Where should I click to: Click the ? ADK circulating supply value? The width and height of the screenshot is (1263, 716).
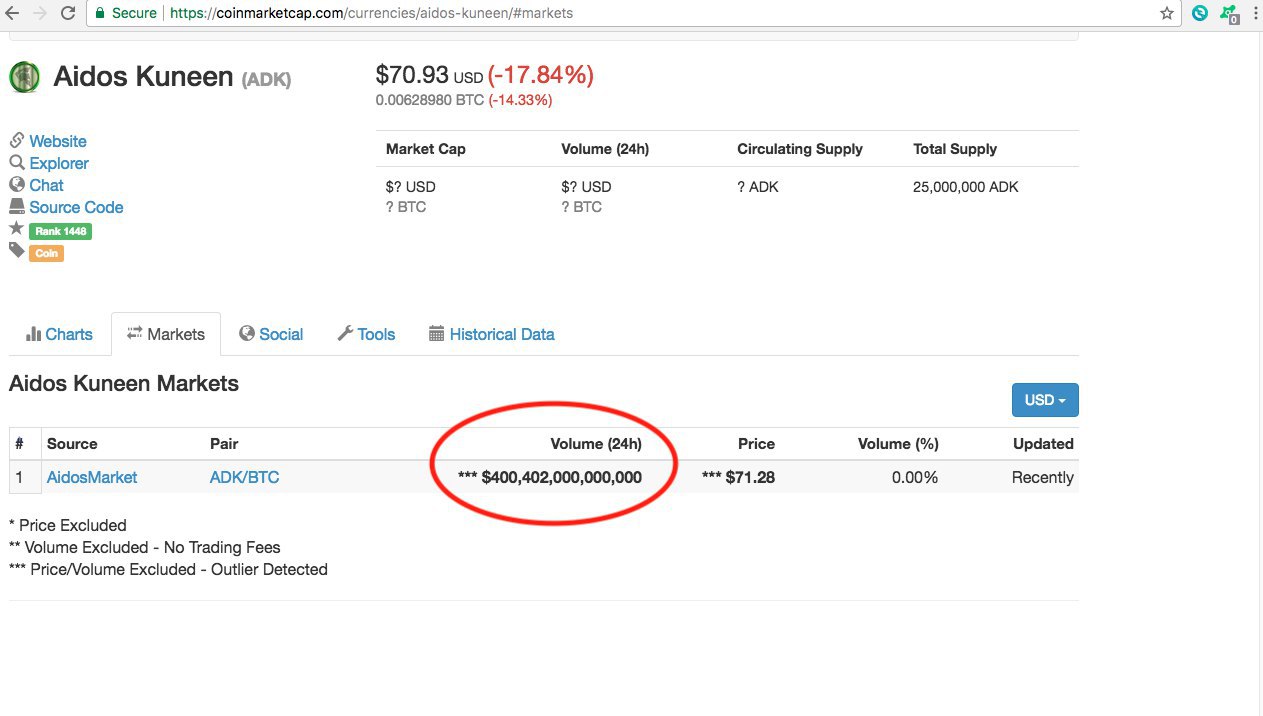758,186
